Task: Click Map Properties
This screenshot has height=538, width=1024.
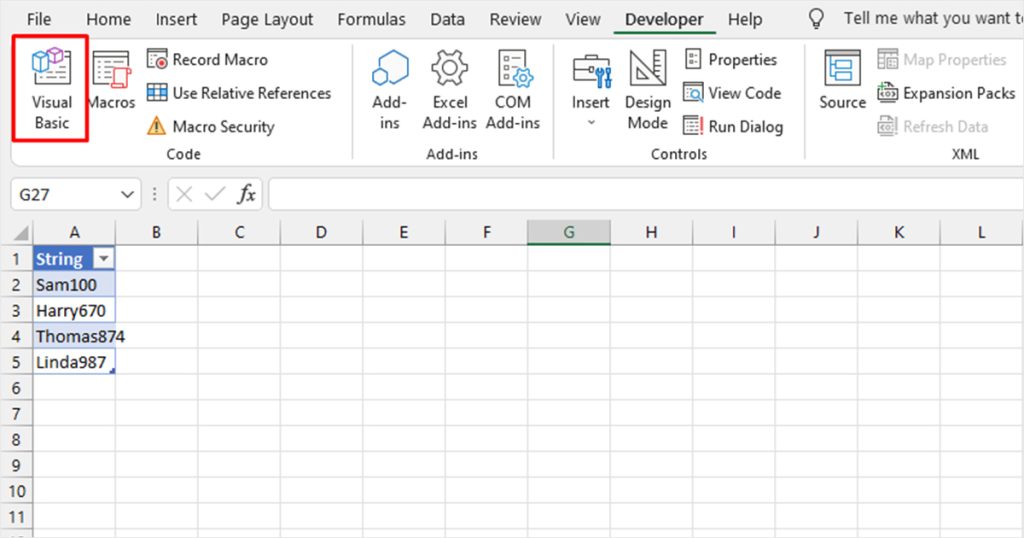Action: [x=942, y=59]
